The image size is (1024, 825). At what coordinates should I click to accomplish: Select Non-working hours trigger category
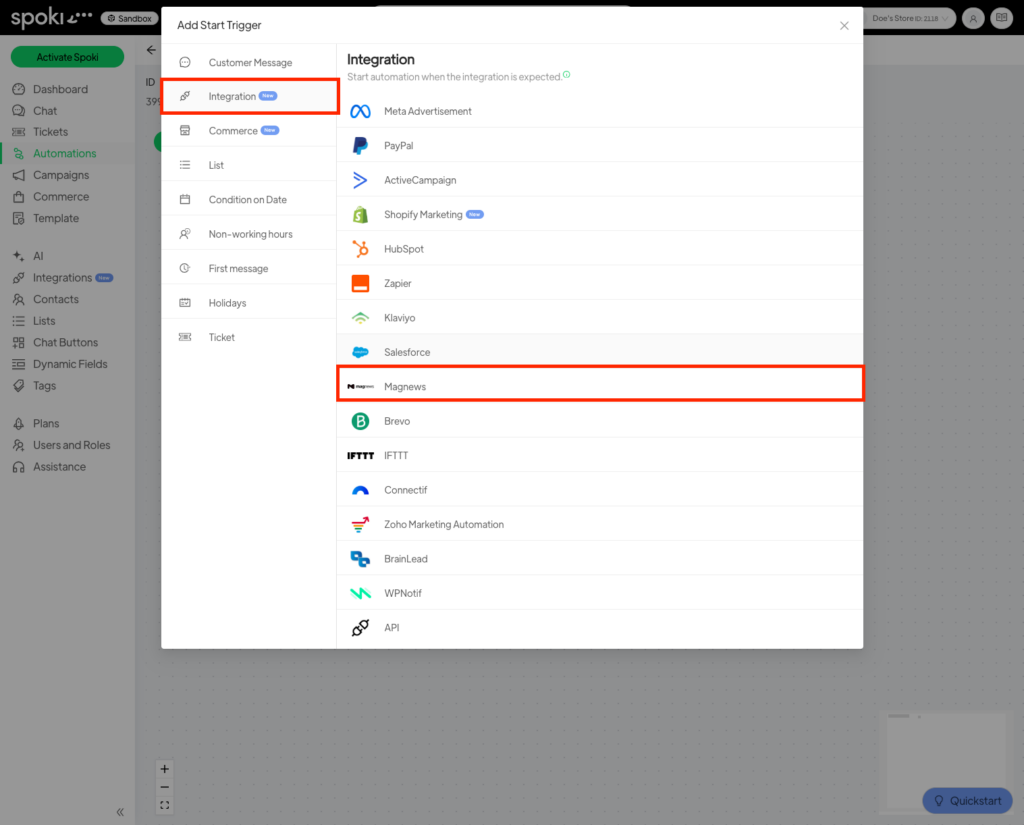coord(250,234)
